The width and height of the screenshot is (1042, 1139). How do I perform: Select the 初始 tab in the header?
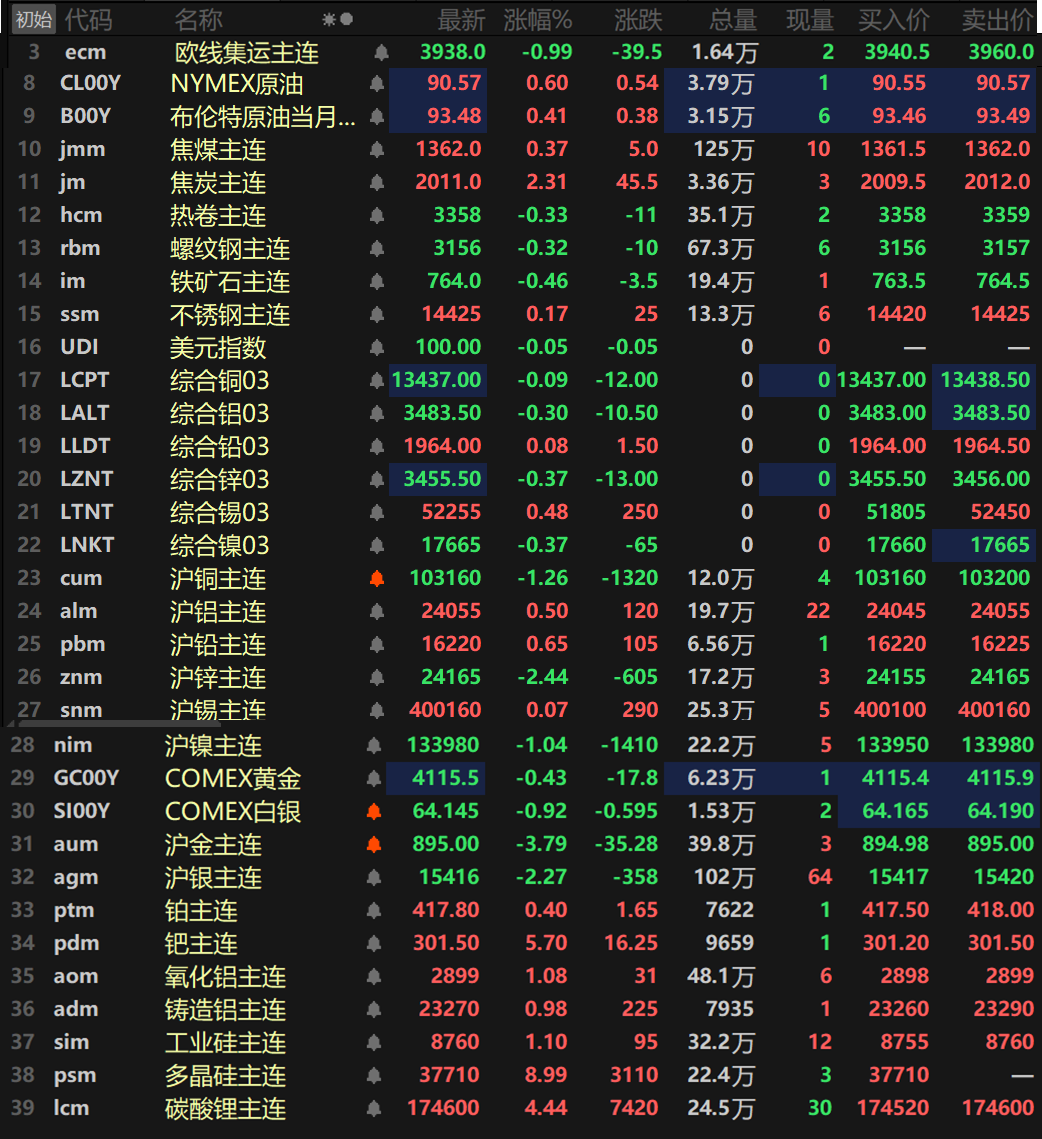pos(33,19)
